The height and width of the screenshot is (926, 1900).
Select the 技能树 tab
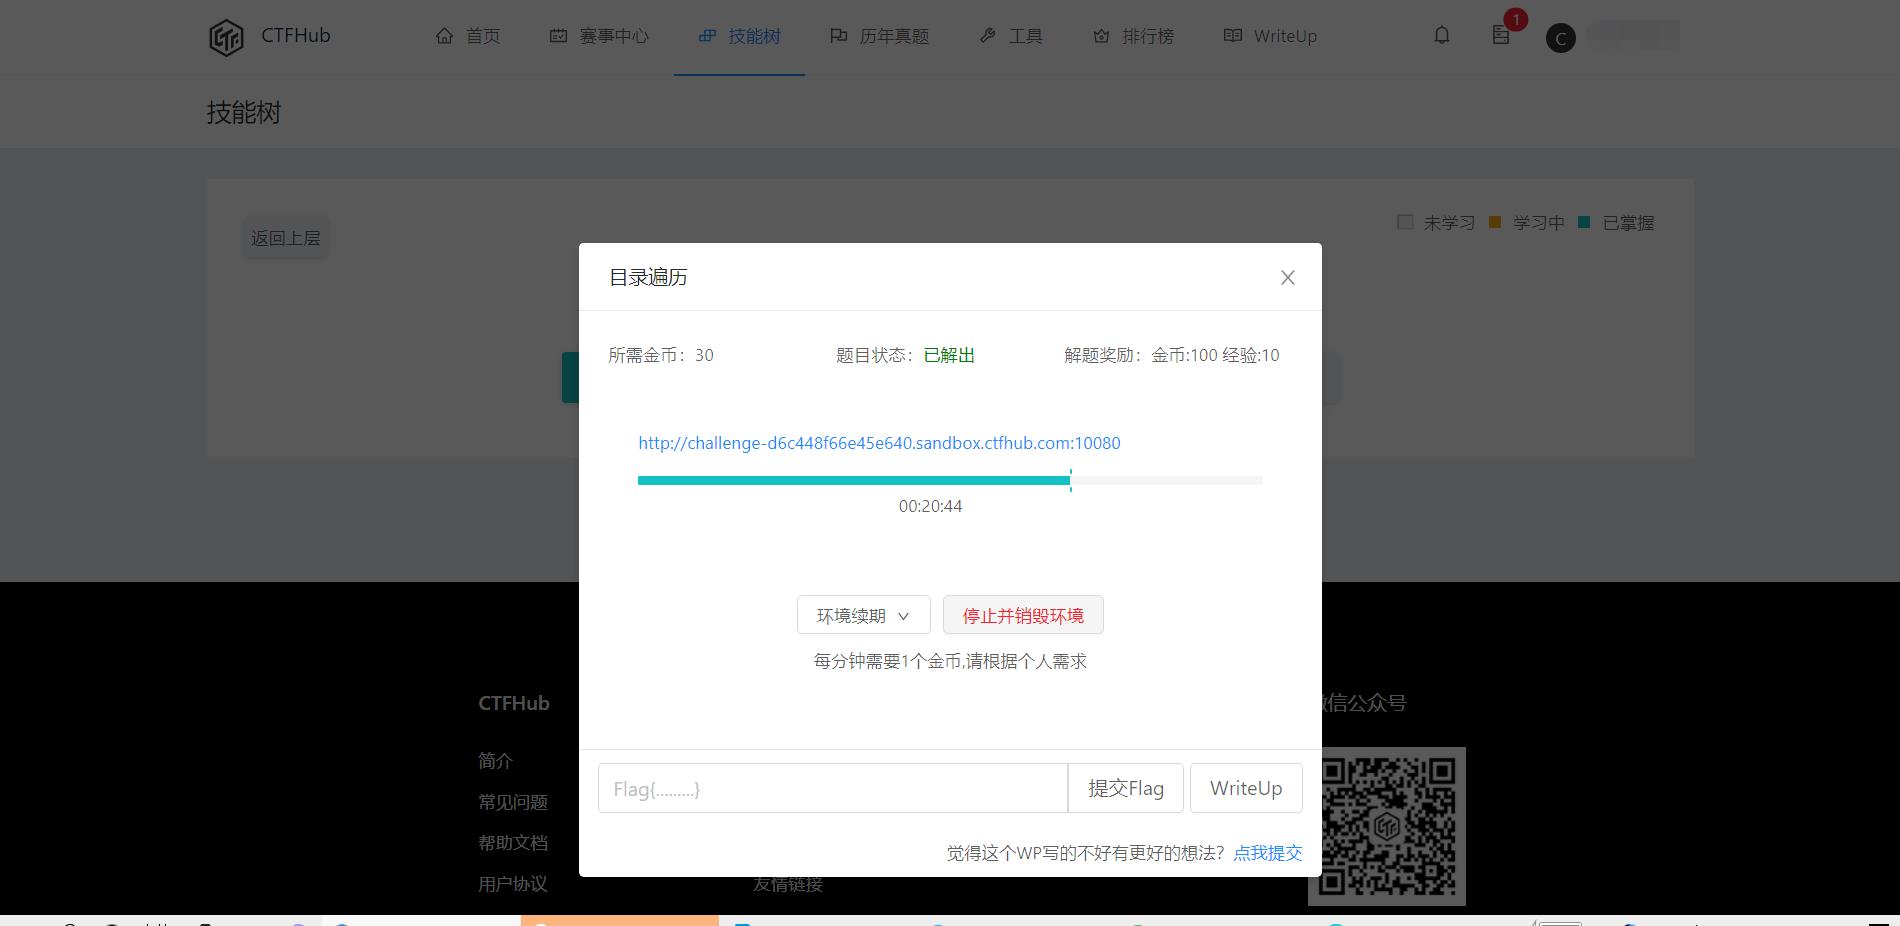pos(739,36)
